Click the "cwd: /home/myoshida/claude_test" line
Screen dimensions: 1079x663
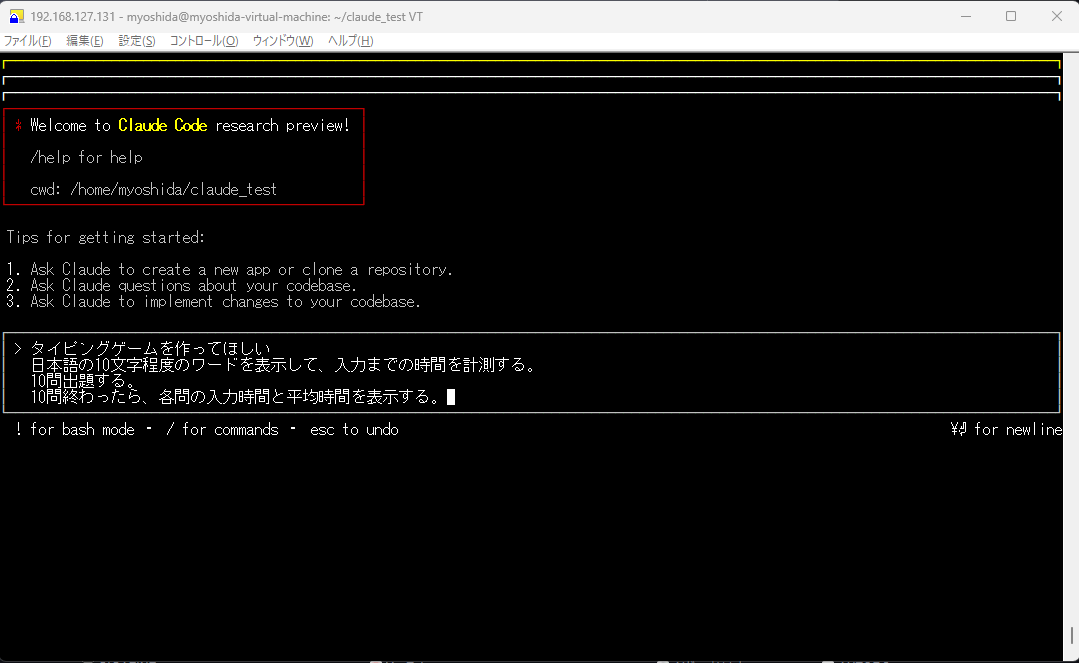point(153,190)
